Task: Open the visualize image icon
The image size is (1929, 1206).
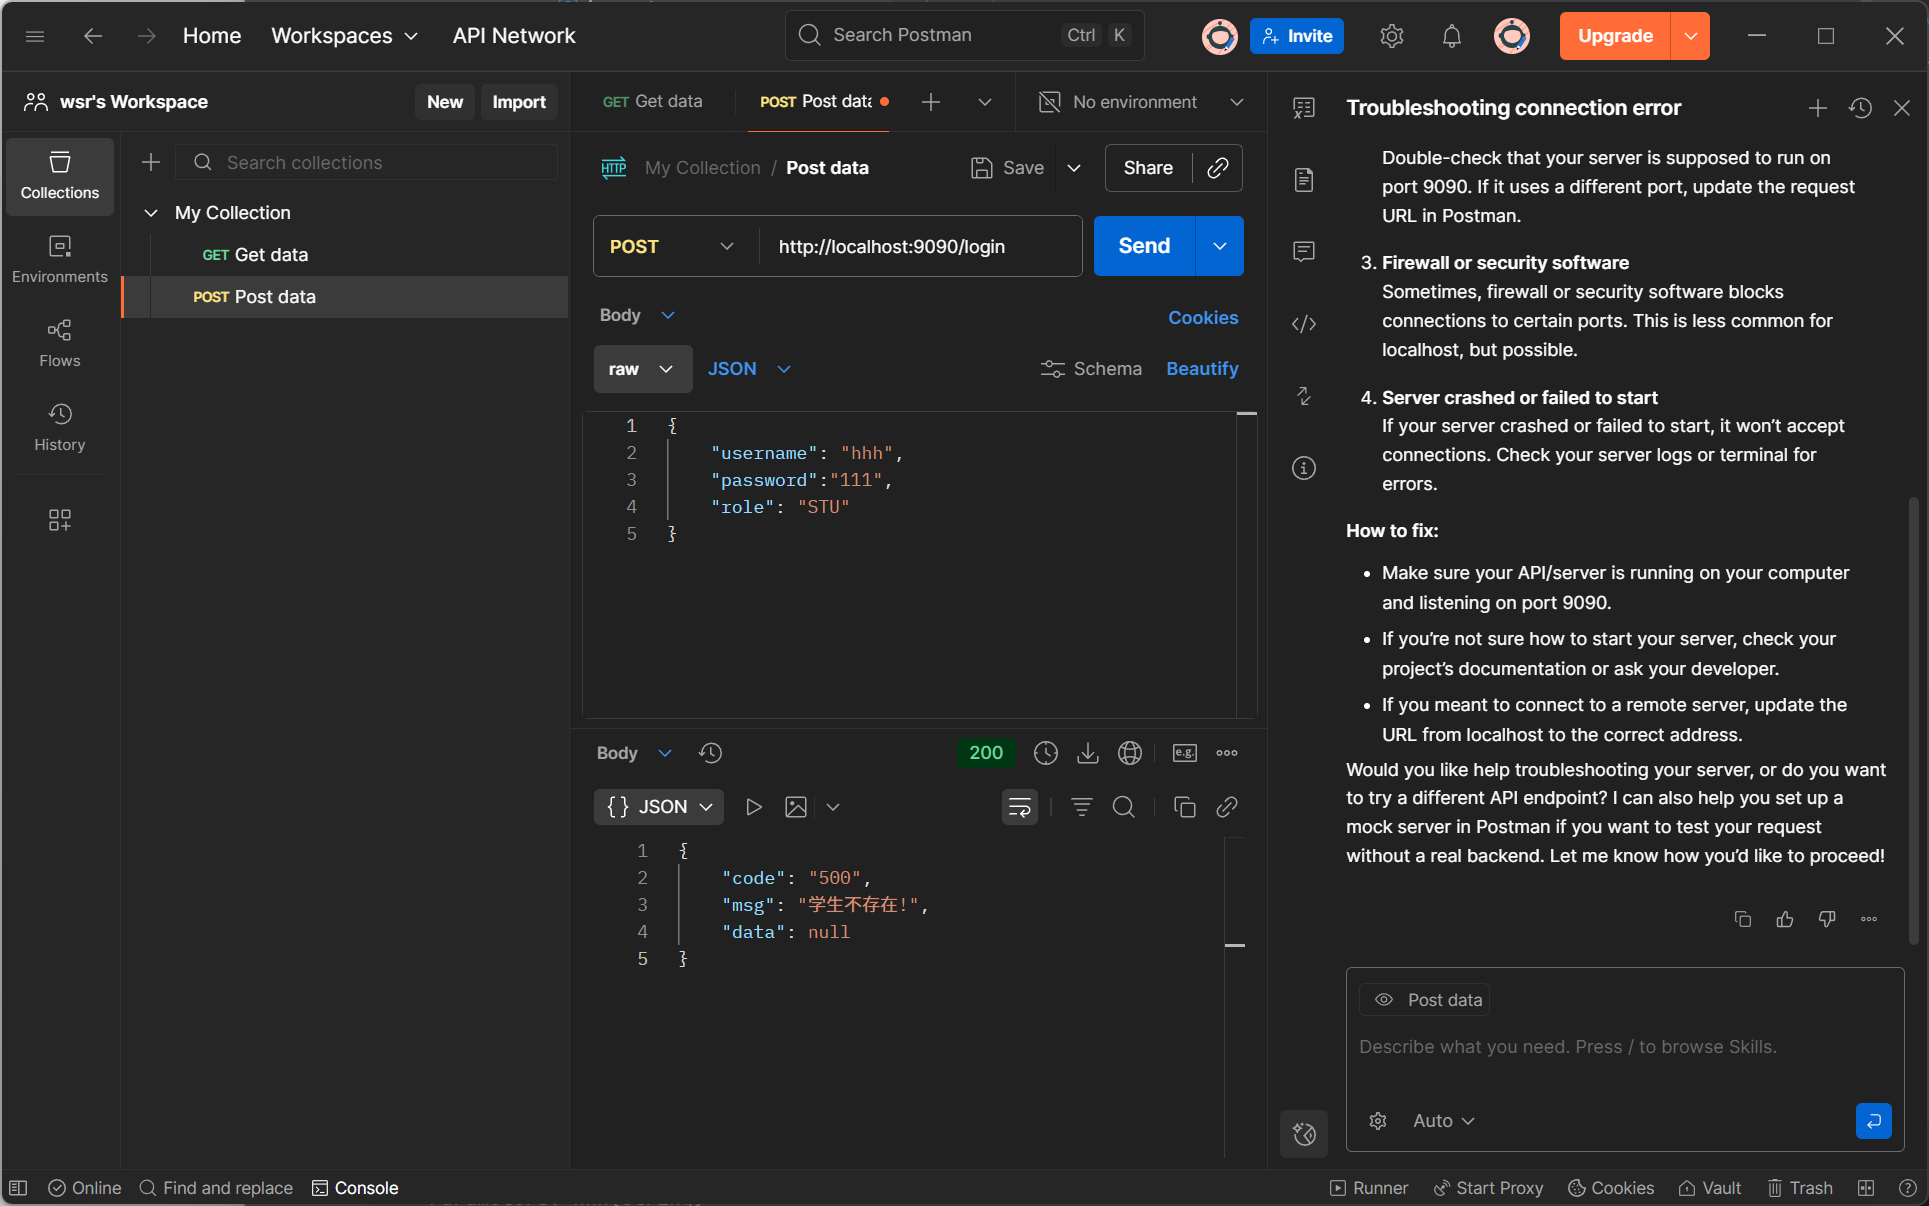Action: point(796,807)
